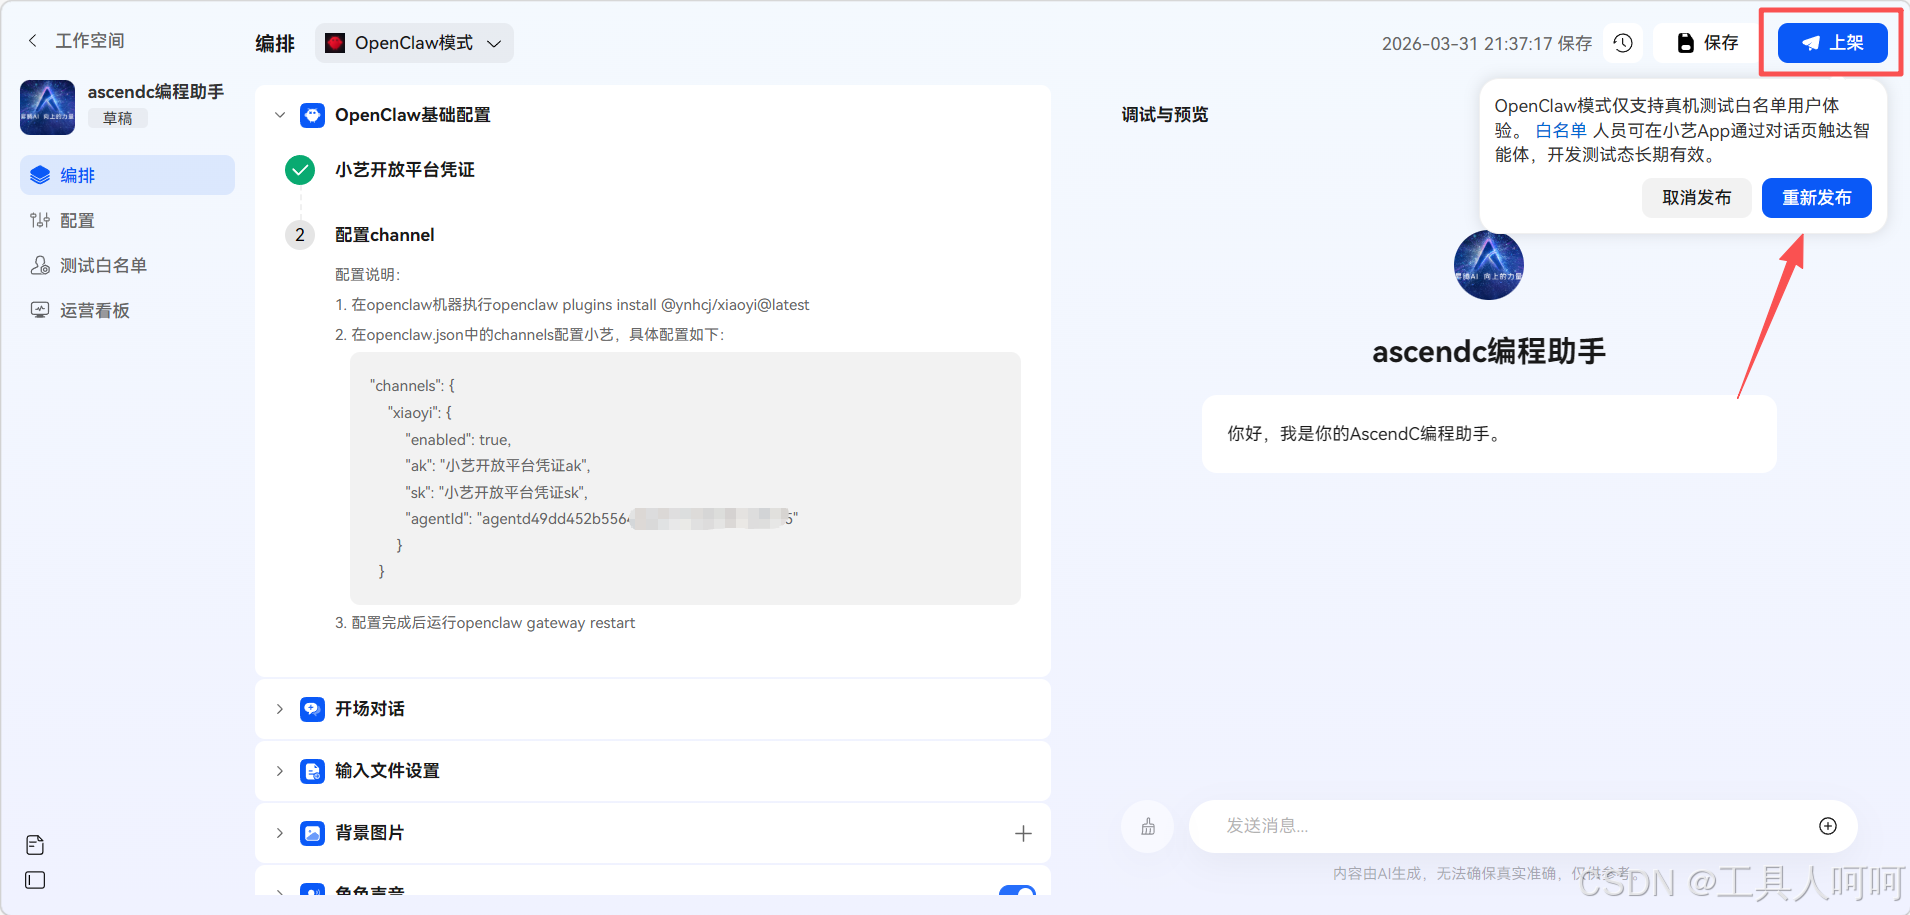Open the document icon at bottom left

(34, 844)
